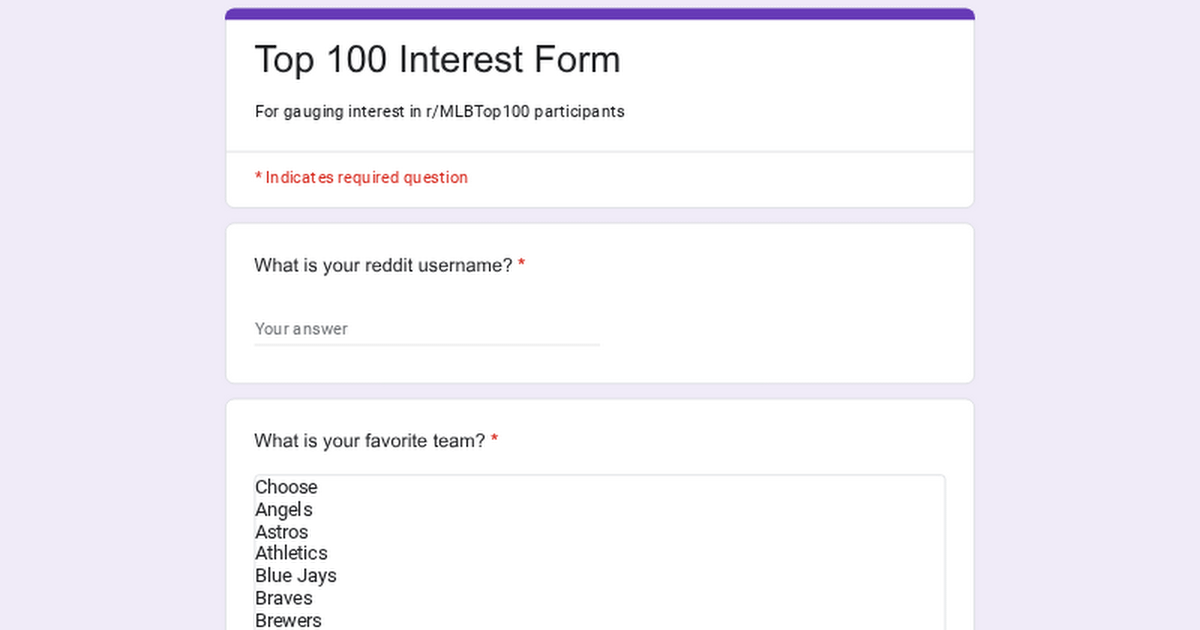This screenshot has height=630, width=1200.
Task: Click the Choose placeholder option
Action: 286,487
